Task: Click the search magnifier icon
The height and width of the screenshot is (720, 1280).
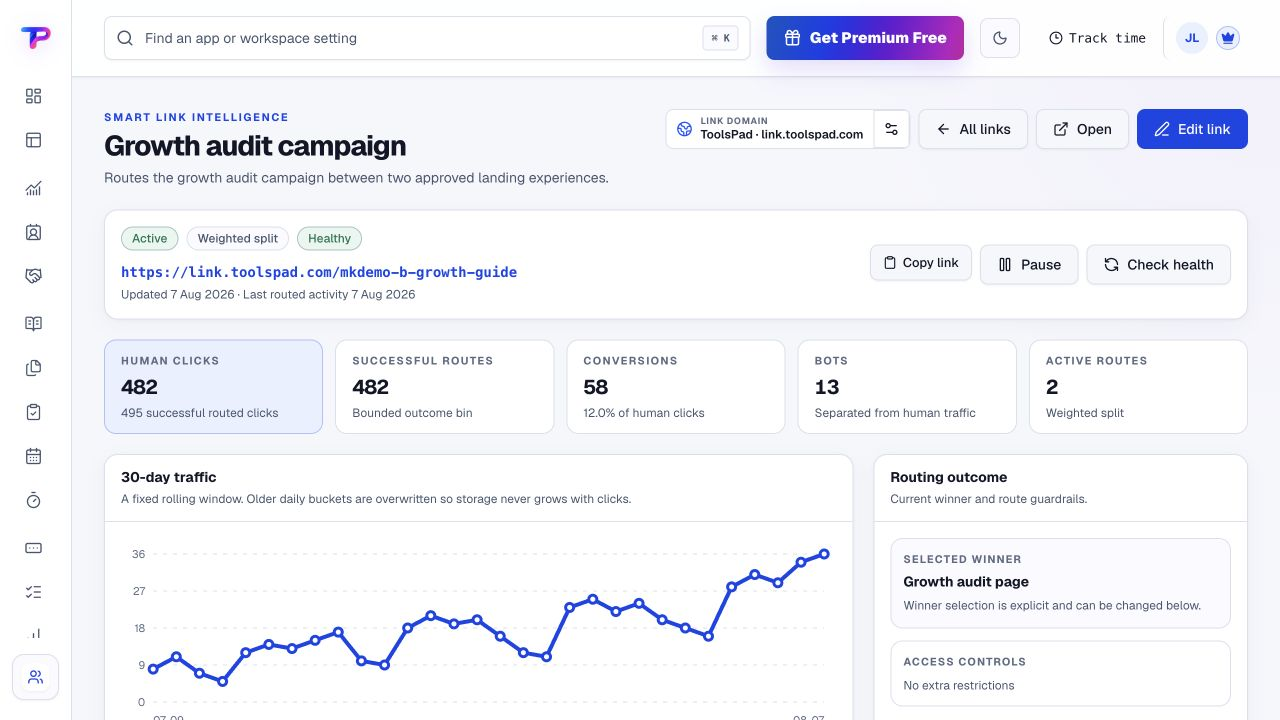Action: [125, 38]
